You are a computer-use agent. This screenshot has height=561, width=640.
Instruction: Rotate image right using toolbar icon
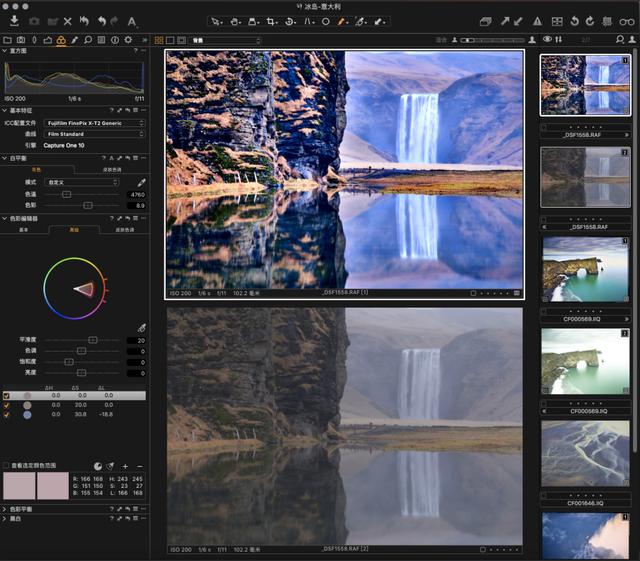click(590, 20)
